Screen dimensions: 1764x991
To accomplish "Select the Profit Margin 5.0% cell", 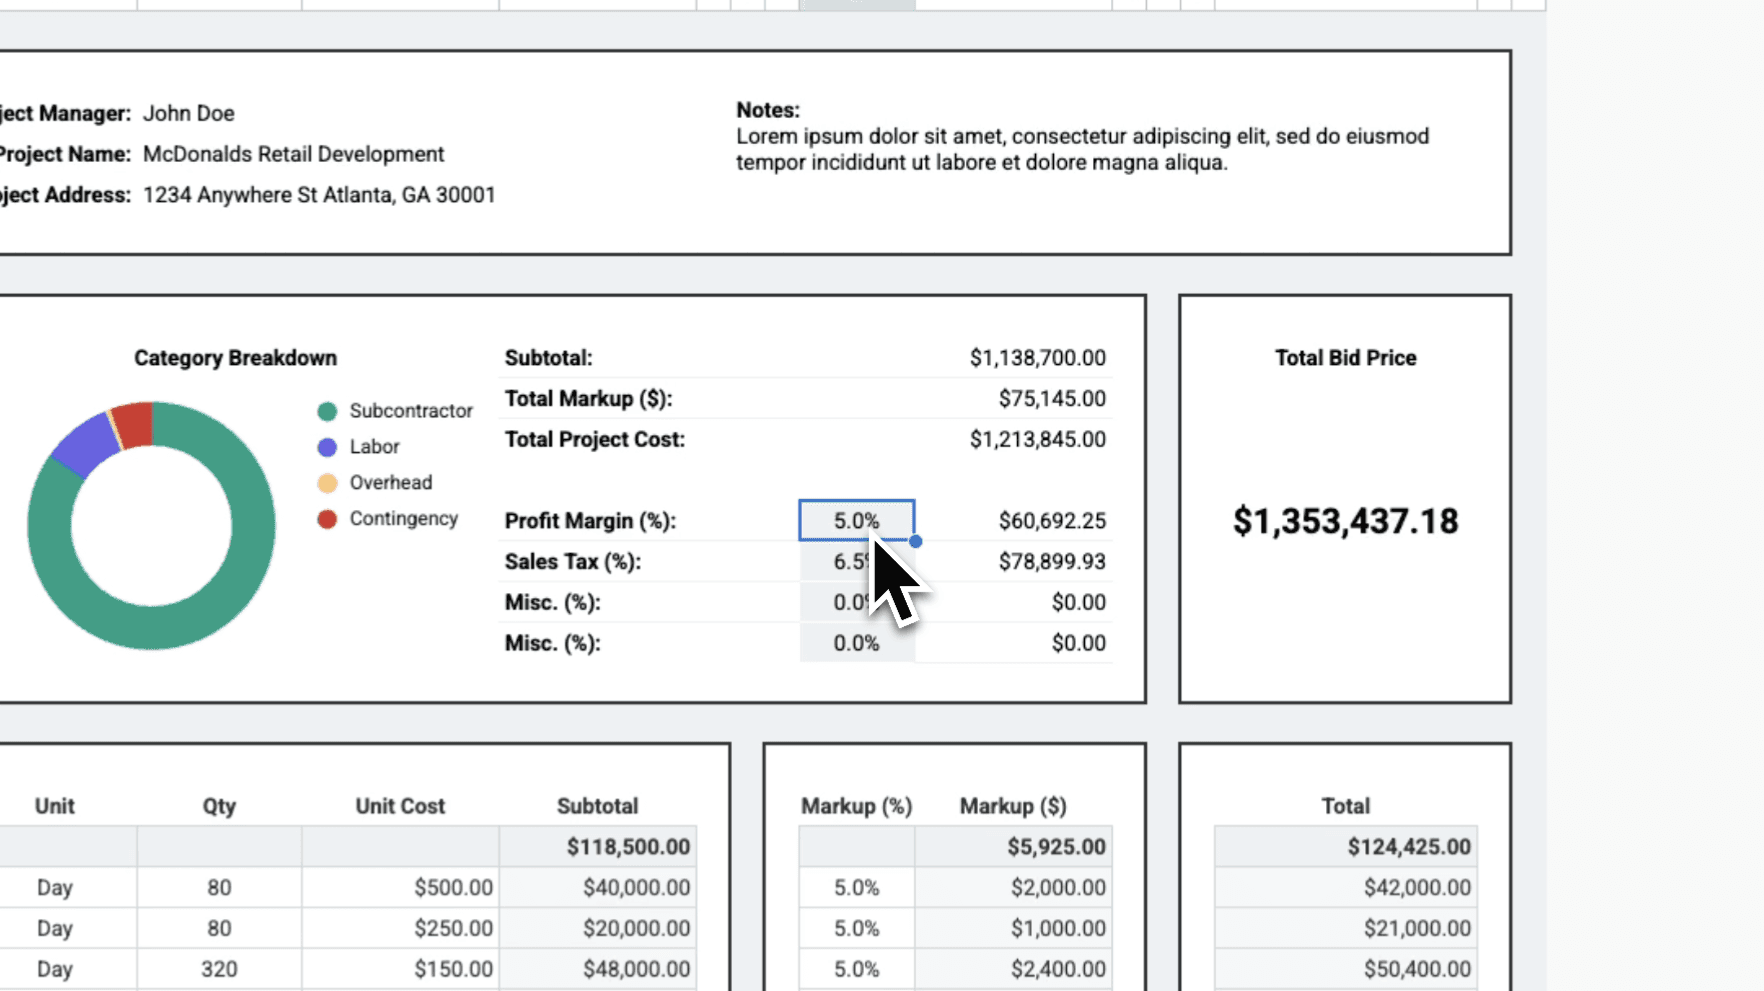I will tap(856, 520).
